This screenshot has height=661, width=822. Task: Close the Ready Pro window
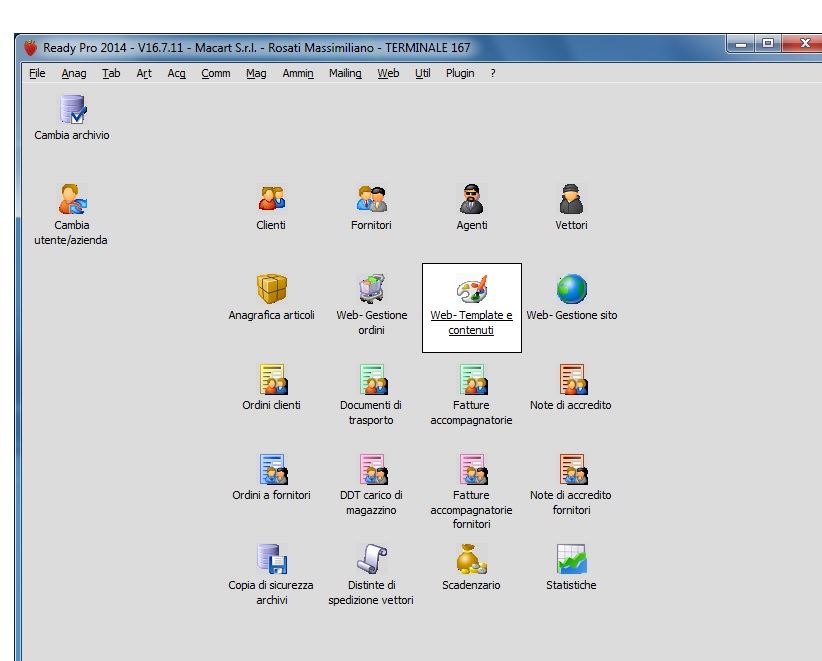coord(802,44)
